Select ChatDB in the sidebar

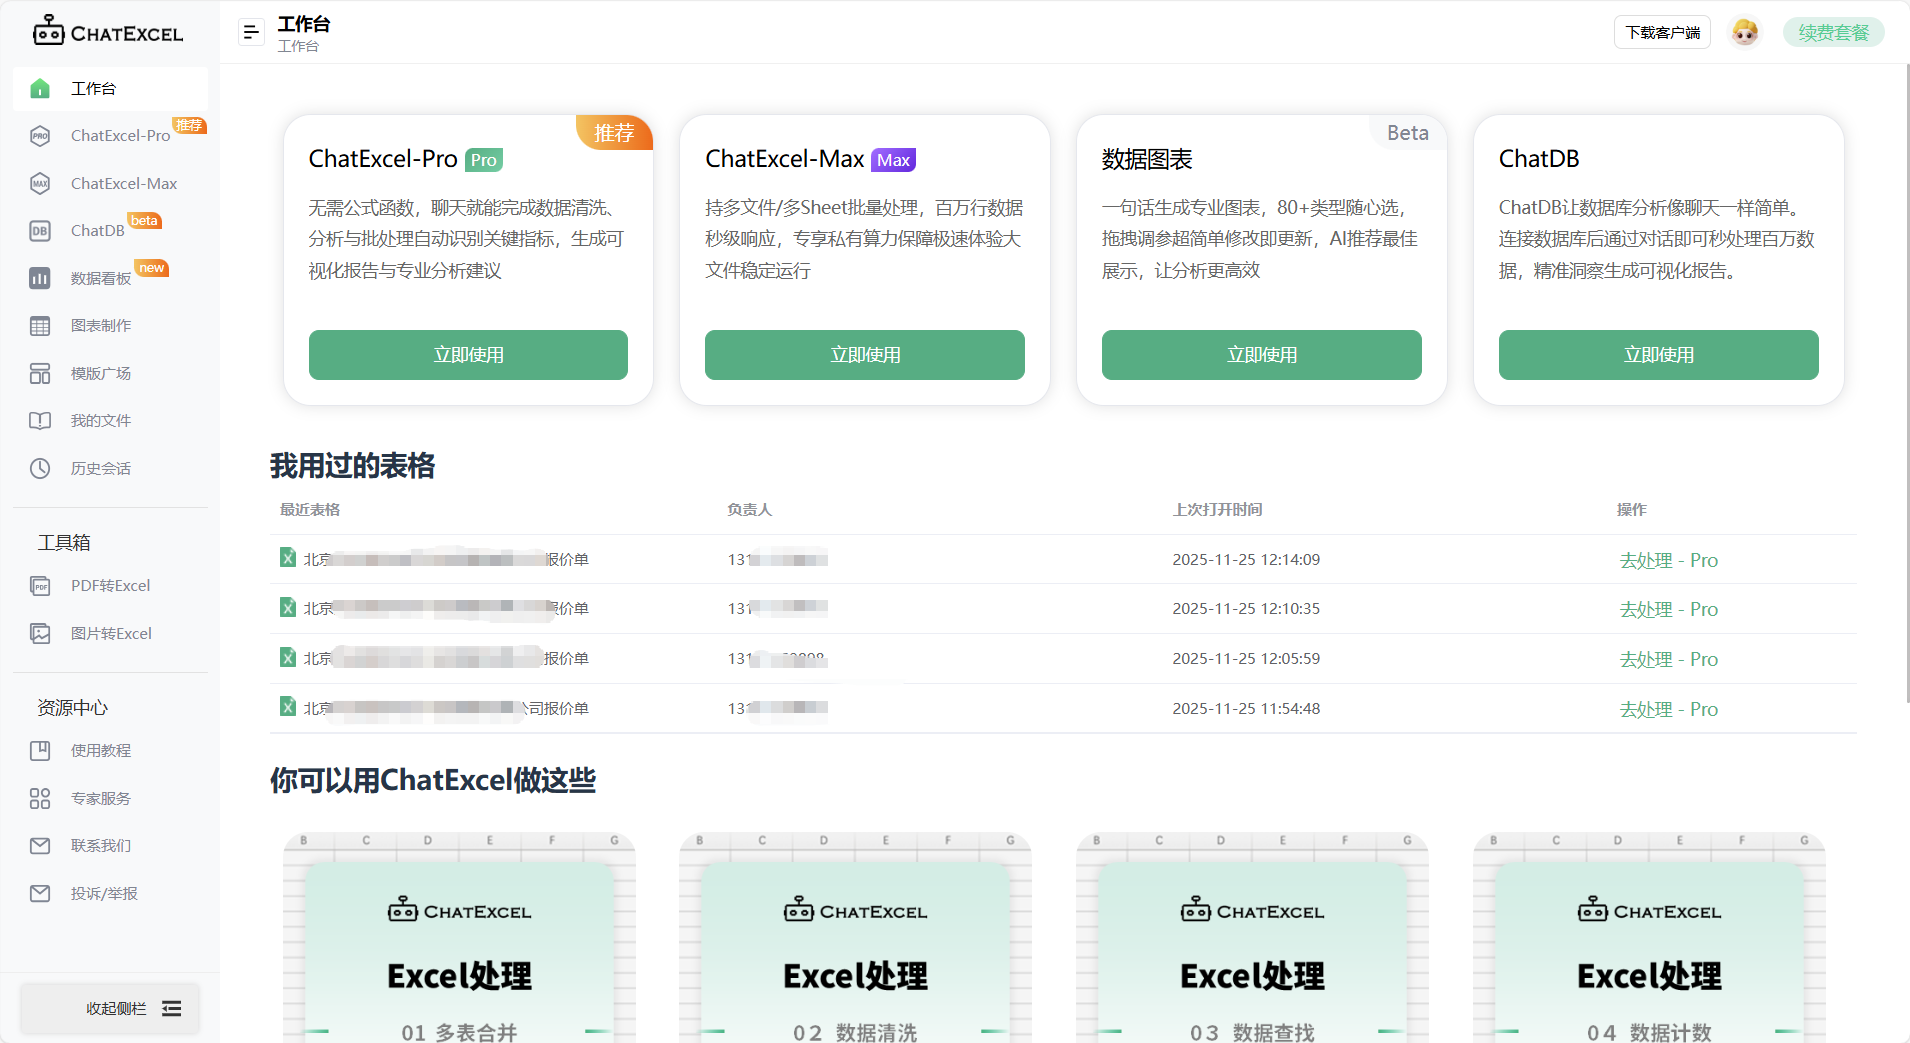(97, 230)
